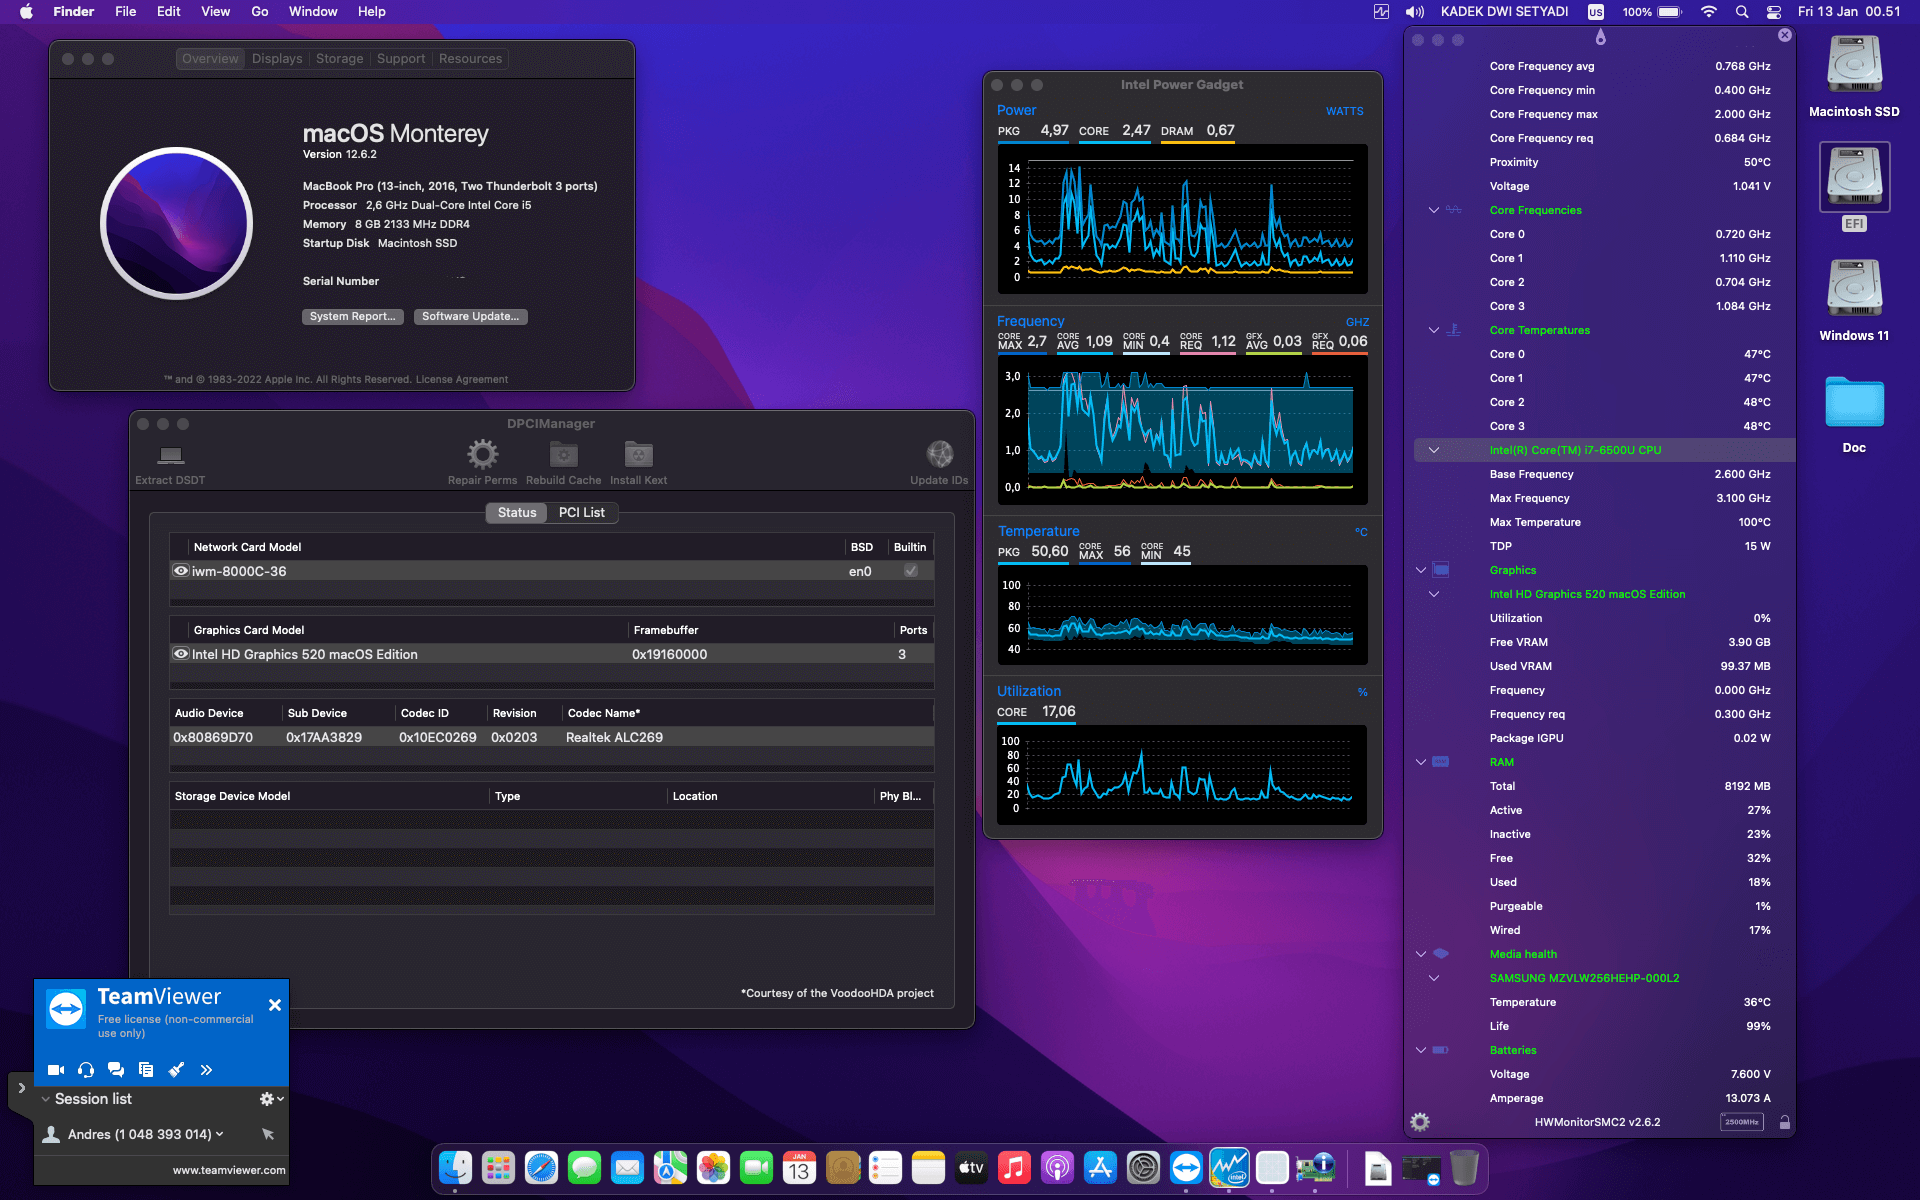Toggle the Builtin checkbox for iwm-8000C-36
This screenshot has height=1200, width=1920.
910,571
